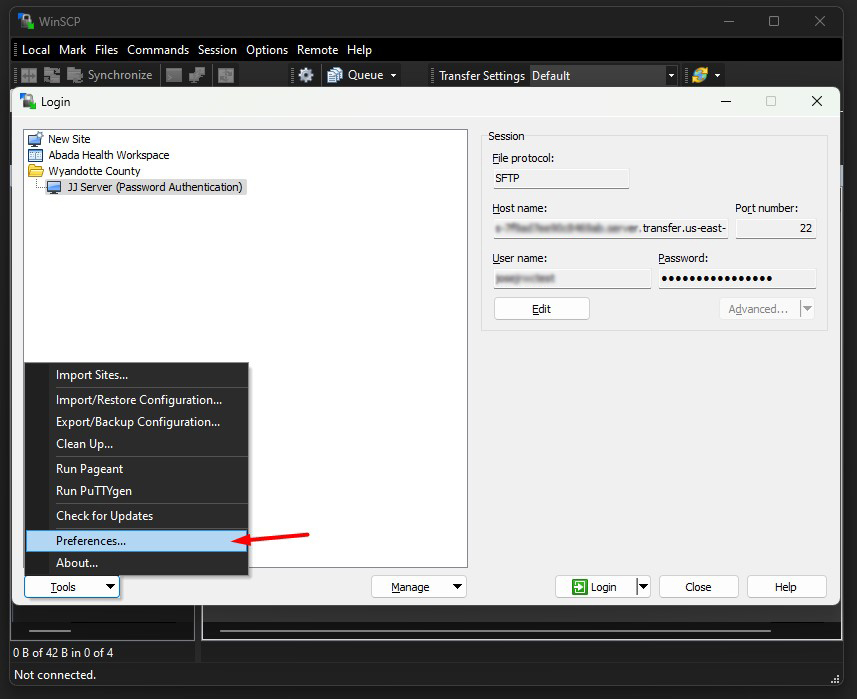This screenshot has height=699, width=857.
Task: Click the disabled icon left of the gear
Action: pos(226,75)
